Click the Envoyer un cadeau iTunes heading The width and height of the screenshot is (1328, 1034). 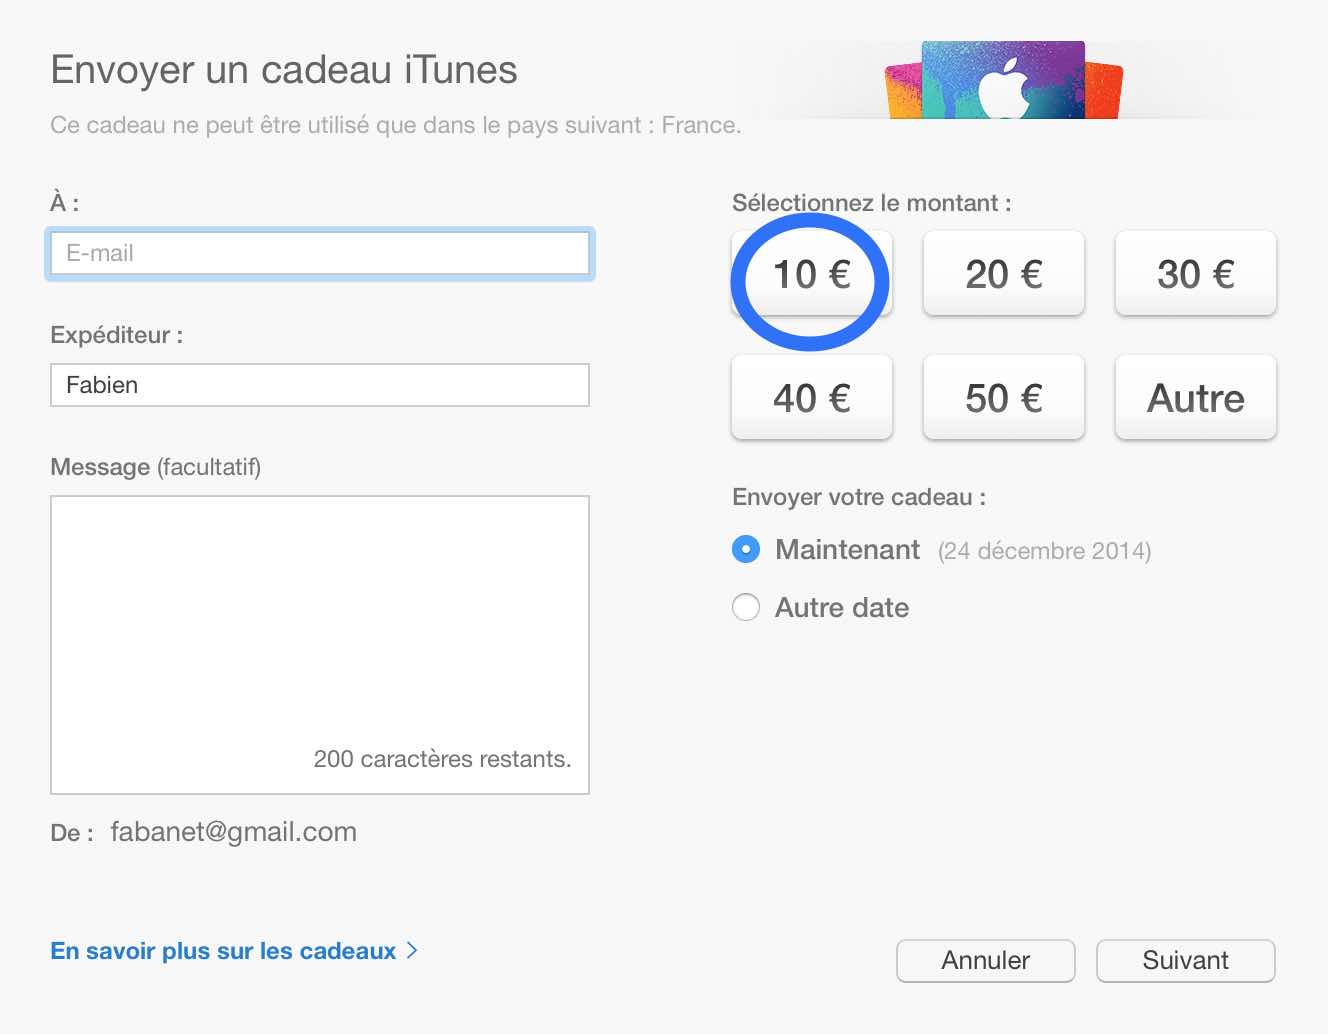(x=284, y=70)
